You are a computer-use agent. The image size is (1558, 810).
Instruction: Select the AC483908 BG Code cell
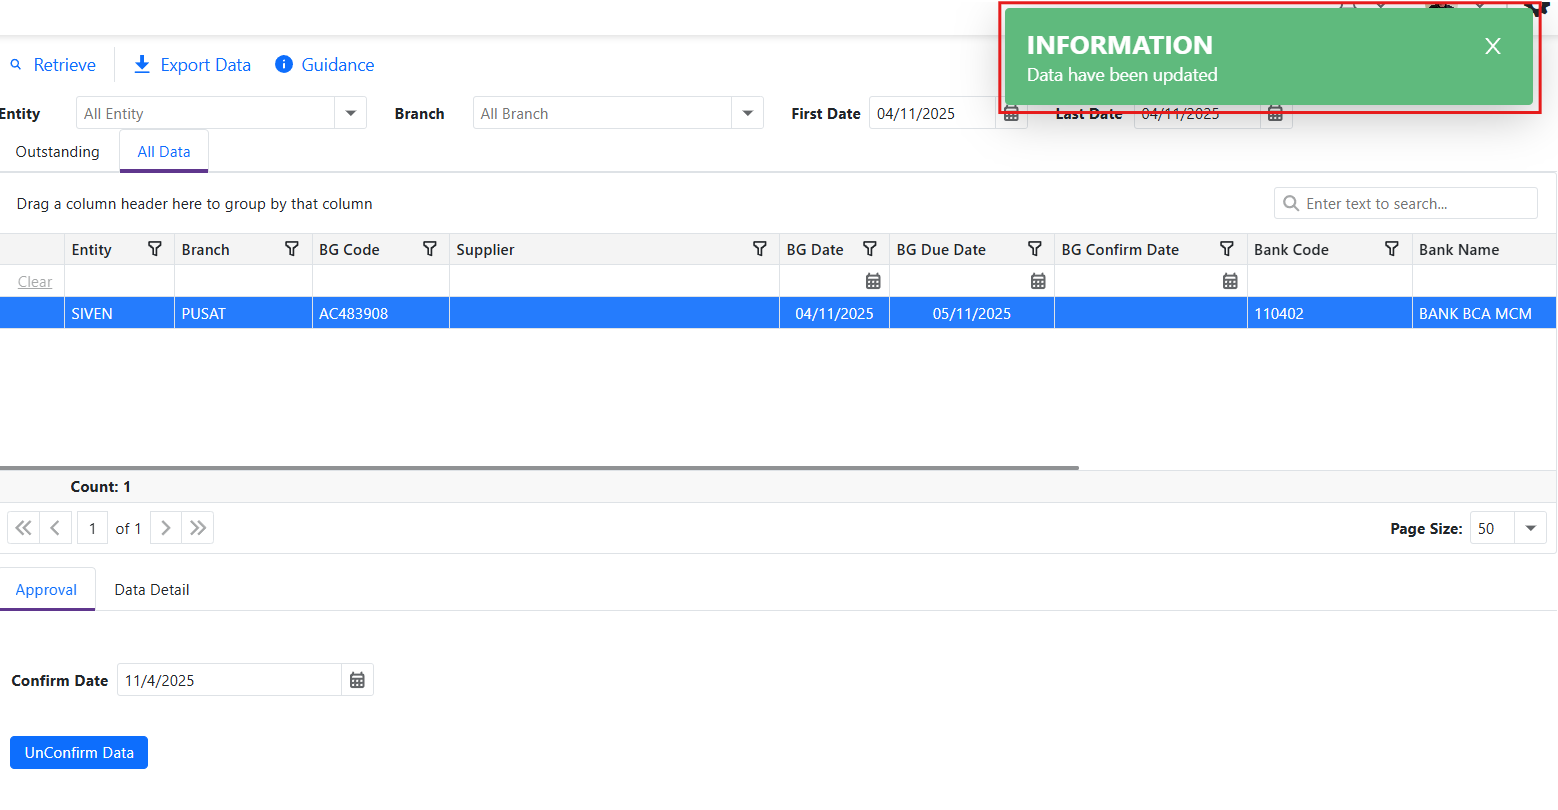click(381, 313)
